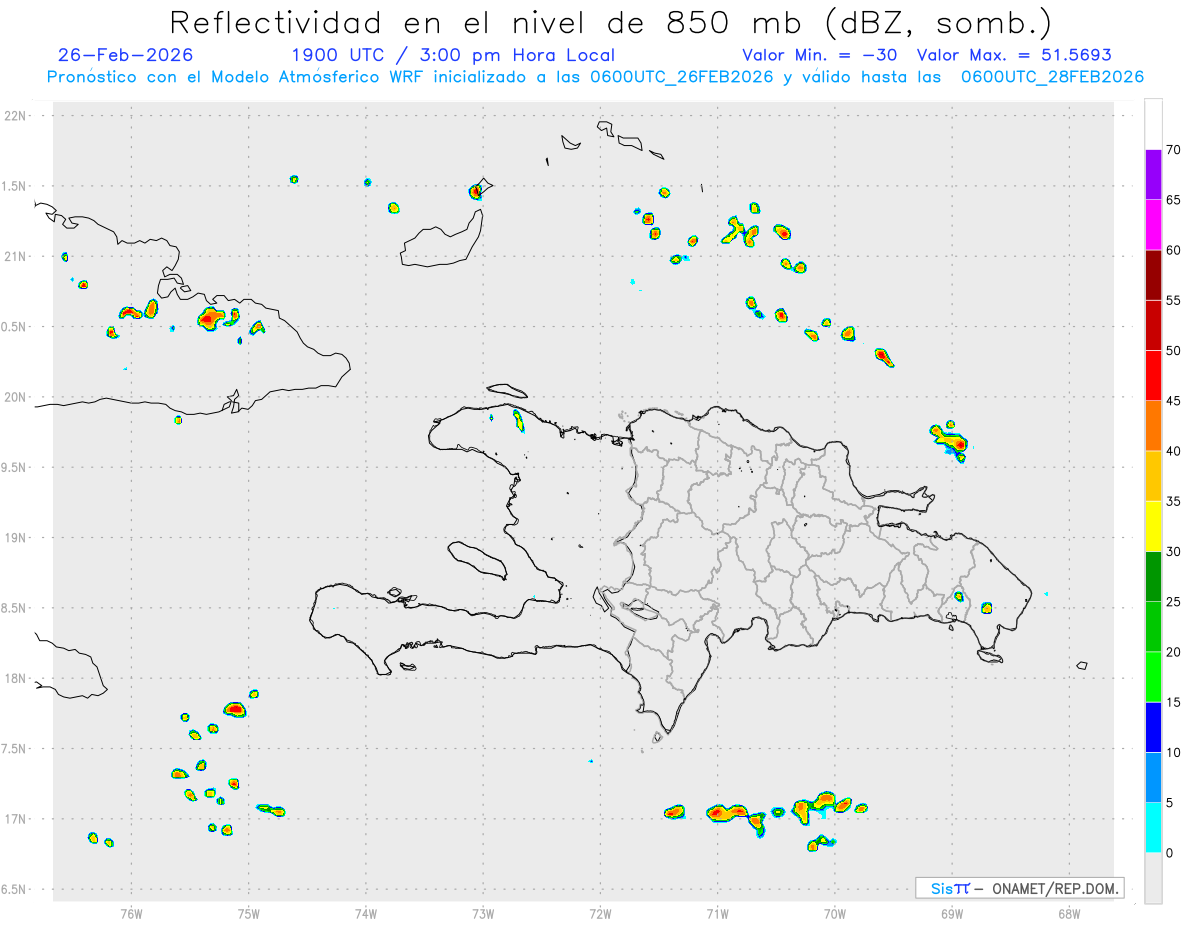Click the colorbar label '50'
The width and height of the screenshot is (1200, 927).
coord(1173,351)
